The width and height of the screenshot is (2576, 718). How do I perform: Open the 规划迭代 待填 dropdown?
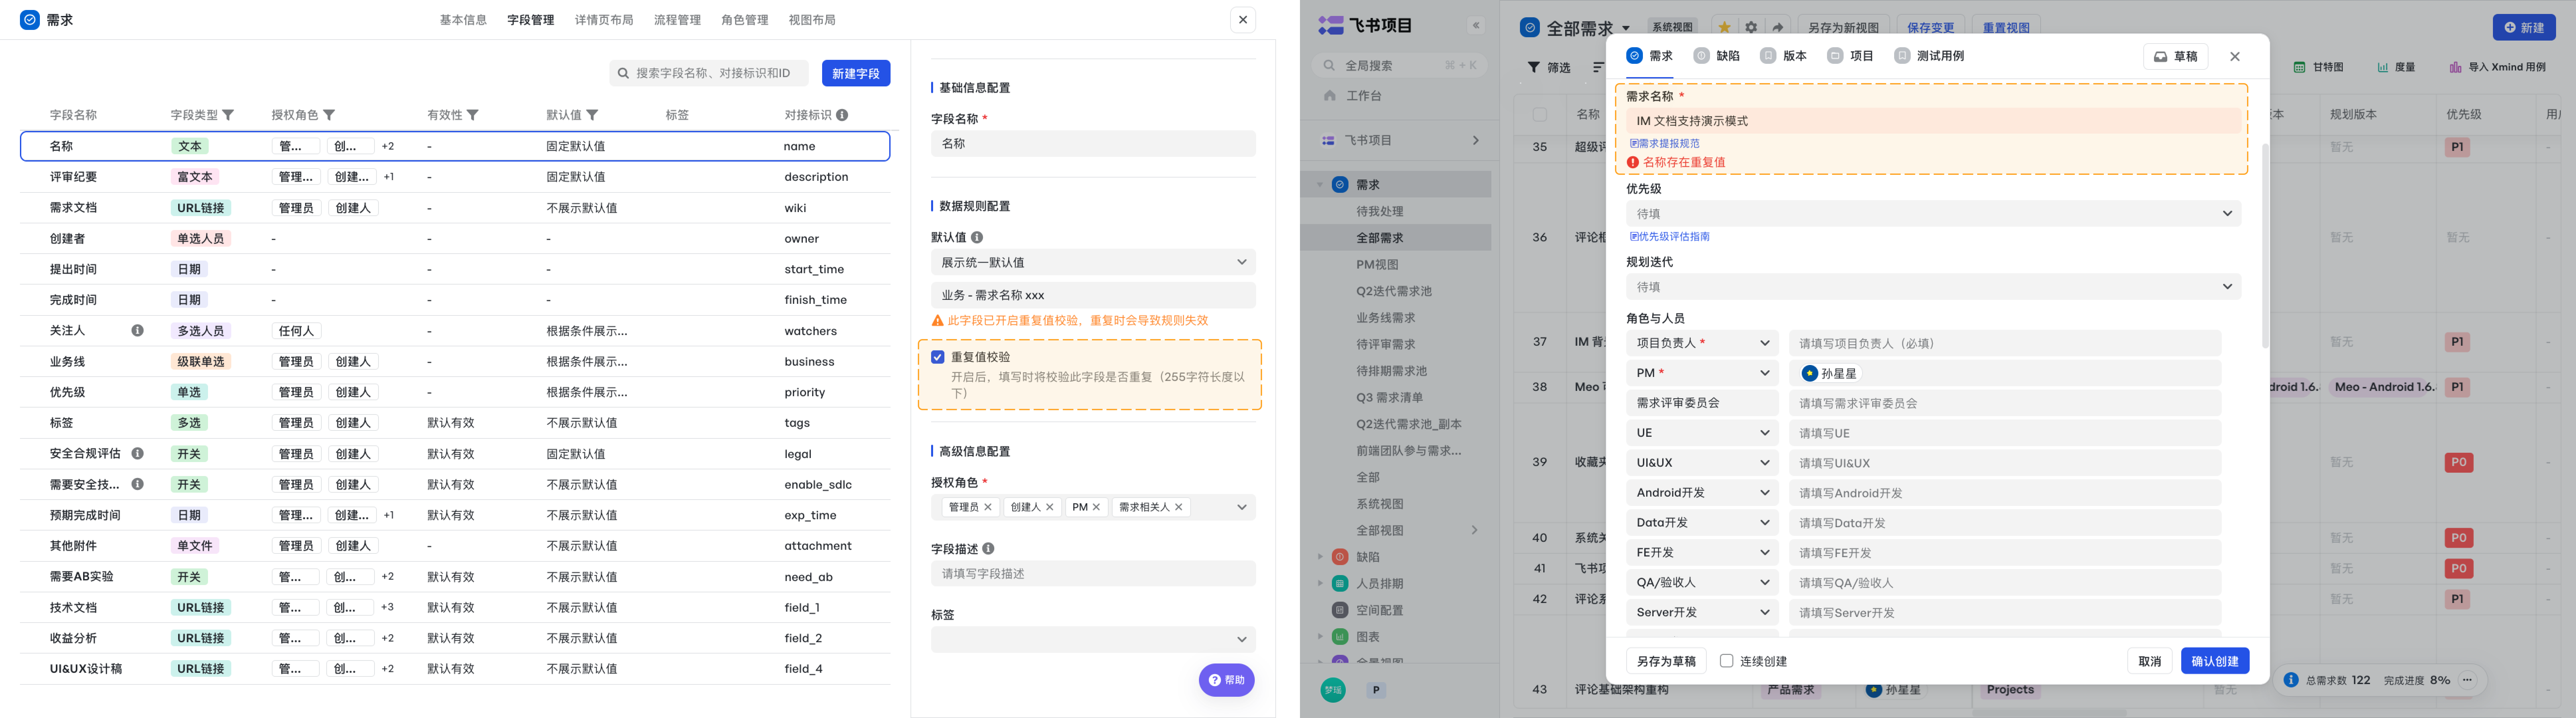[1933, 287]
